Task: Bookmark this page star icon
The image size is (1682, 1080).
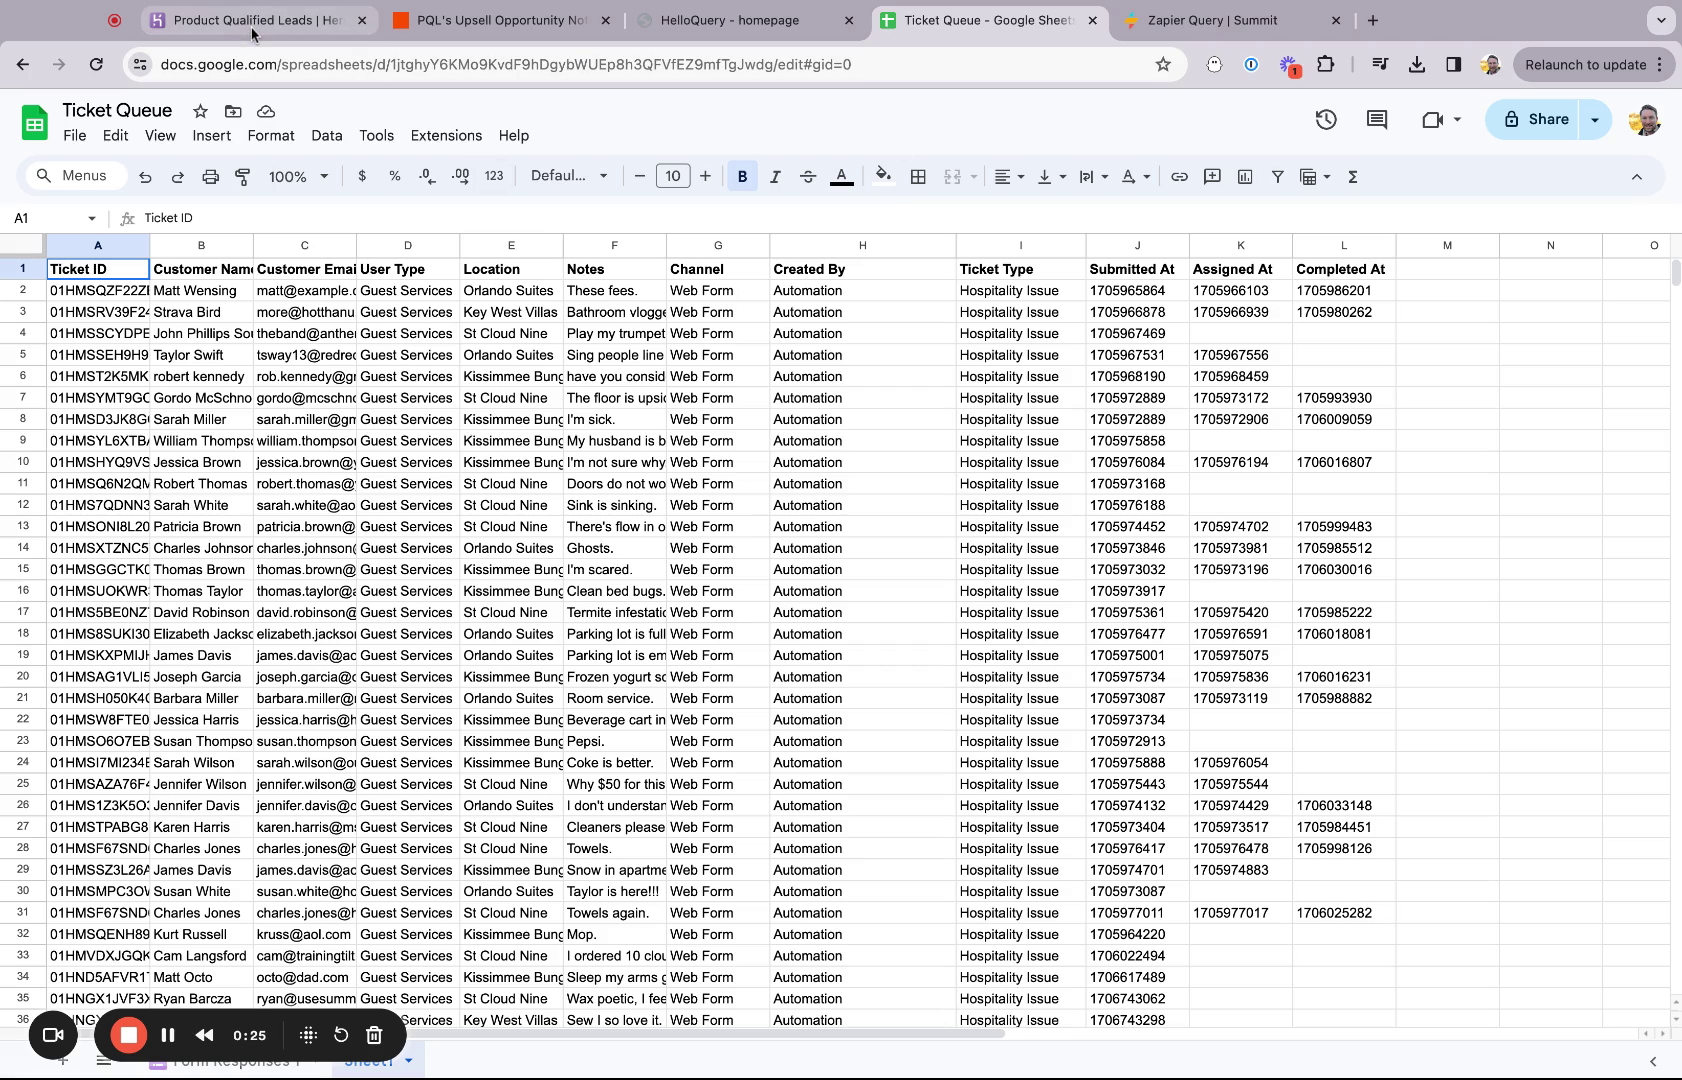Action: pyautogui.click(x=1163, y=65)
